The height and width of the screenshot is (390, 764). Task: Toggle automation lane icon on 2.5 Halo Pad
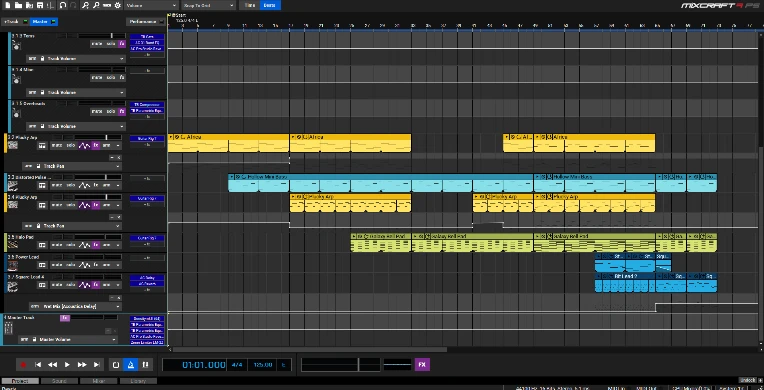coord(84,245)
